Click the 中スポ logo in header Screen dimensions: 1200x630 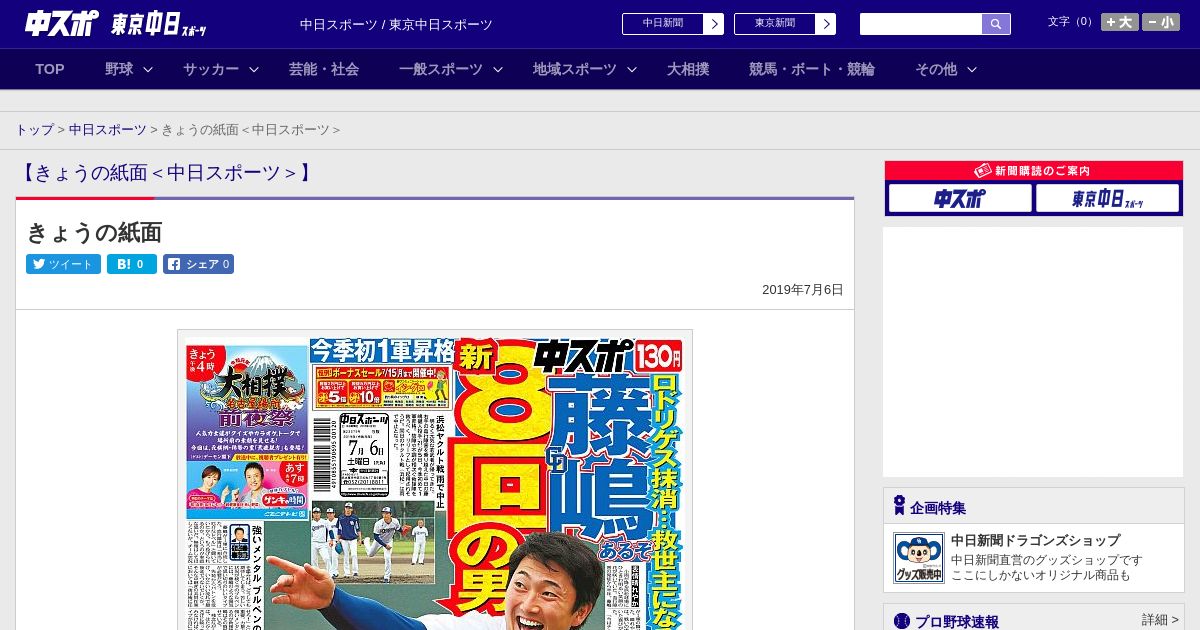click(62, 23)
